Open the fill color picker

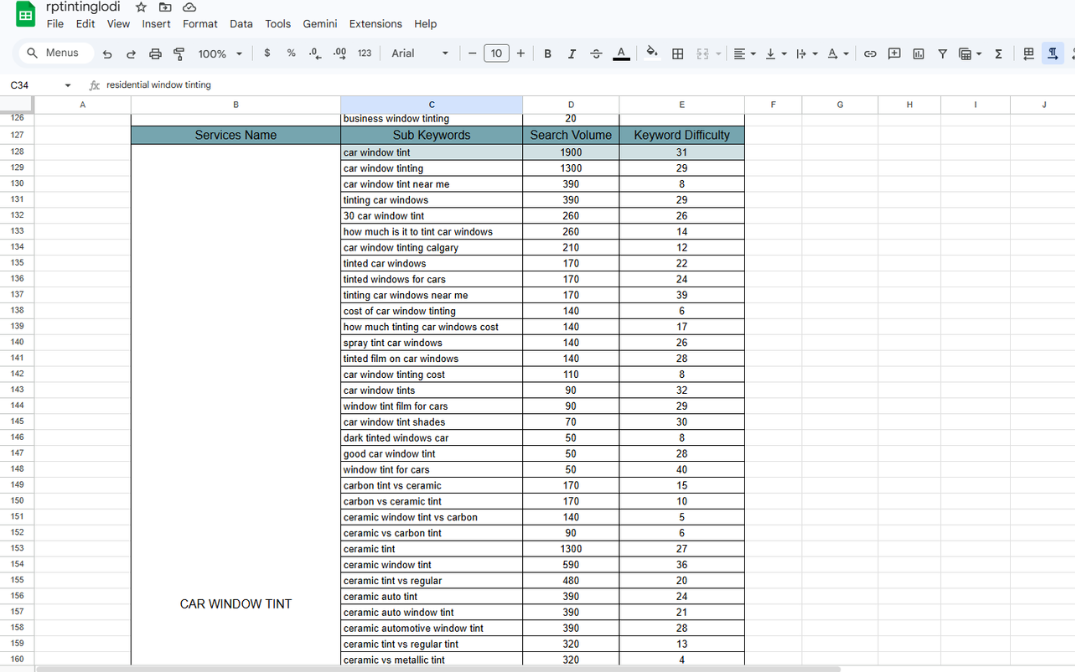point(652,54)
